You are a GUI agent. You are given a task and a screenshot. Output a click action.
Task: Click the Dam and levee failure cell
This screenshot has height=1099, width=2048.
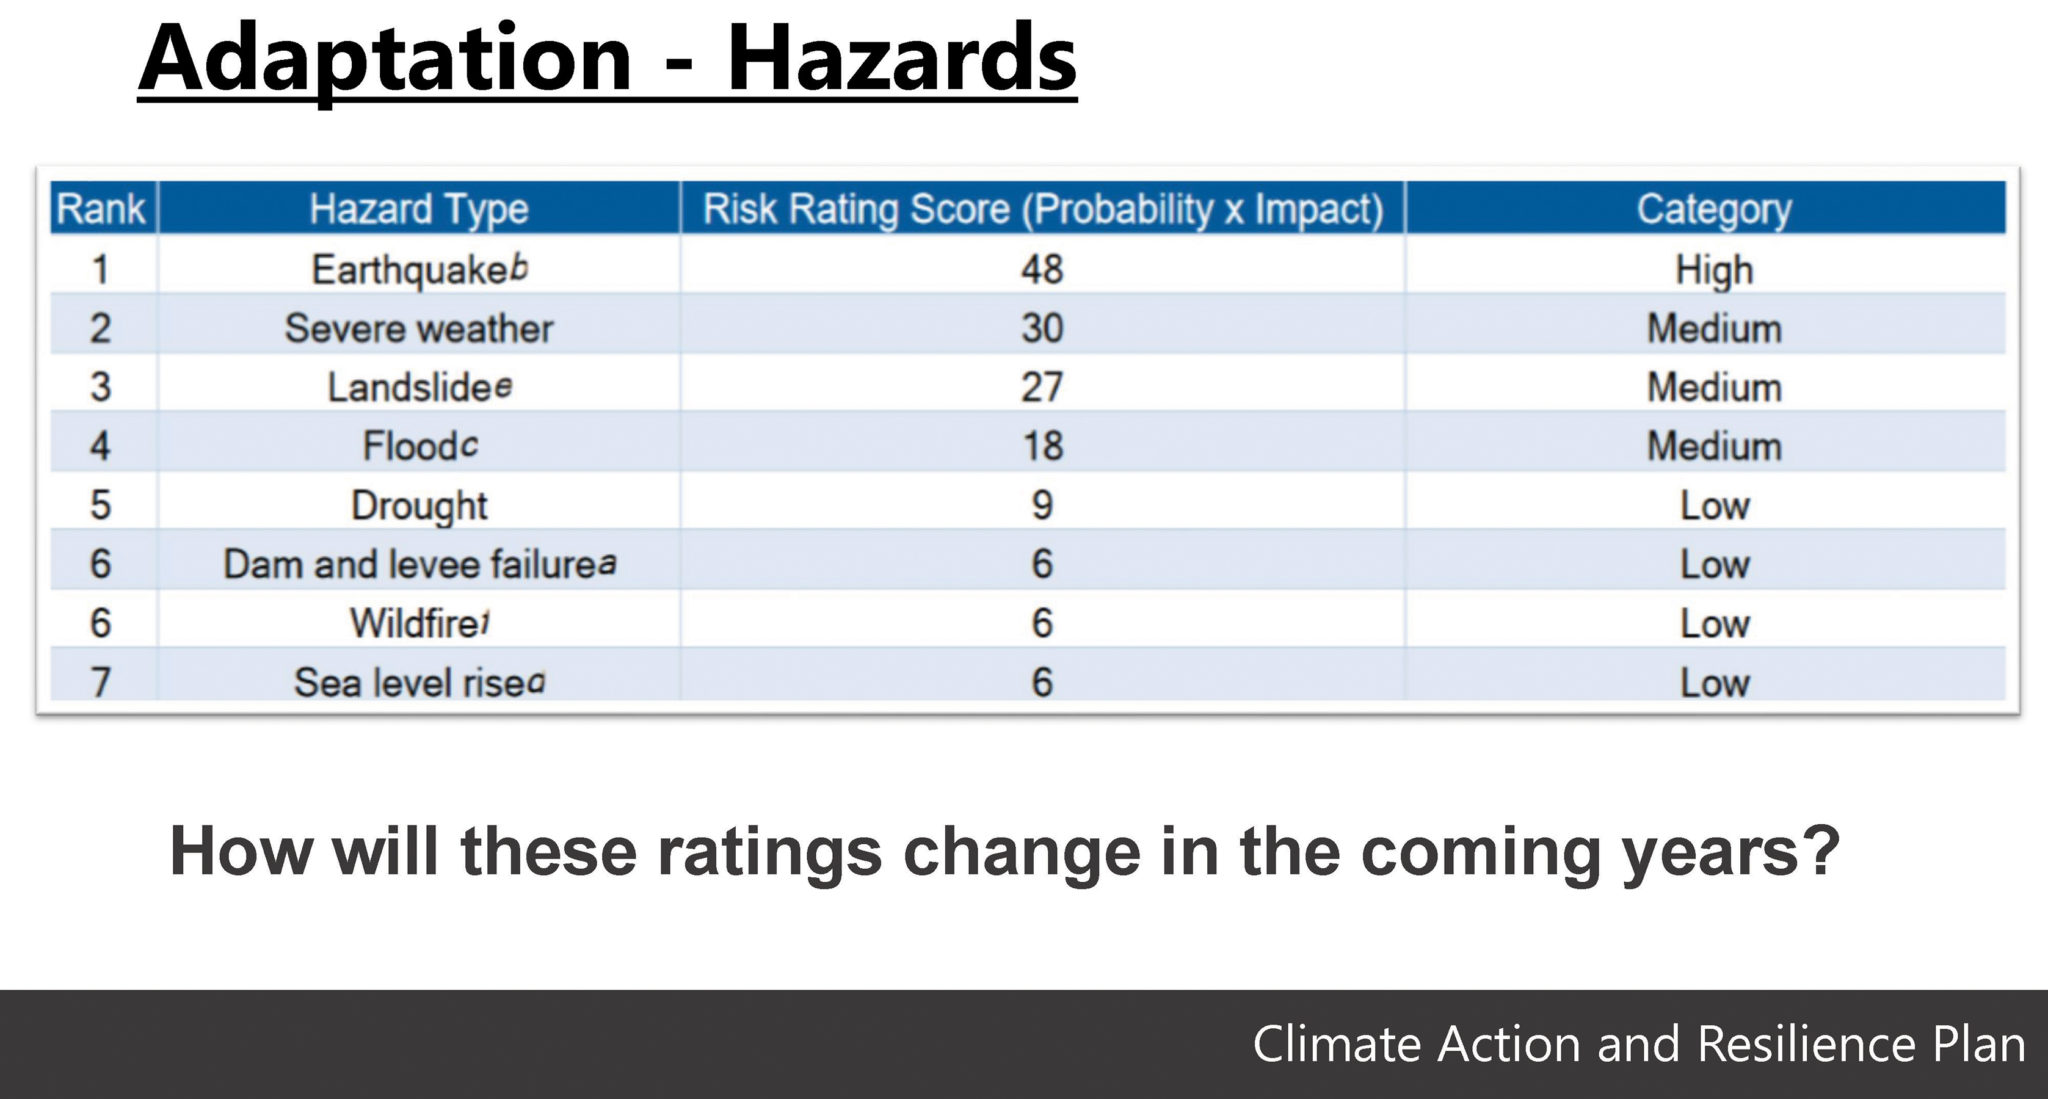418,564
